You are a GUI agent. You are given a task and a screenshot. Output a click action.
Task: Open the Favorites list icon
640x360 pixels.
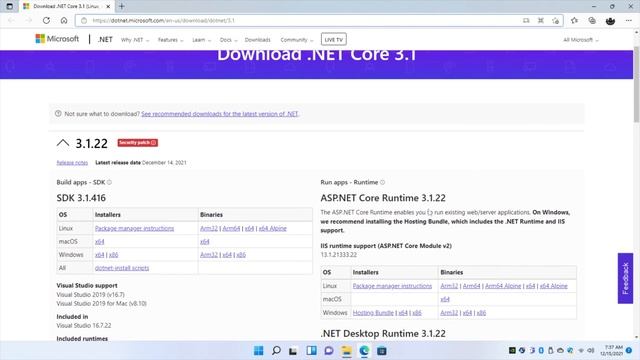pos(574,20)
